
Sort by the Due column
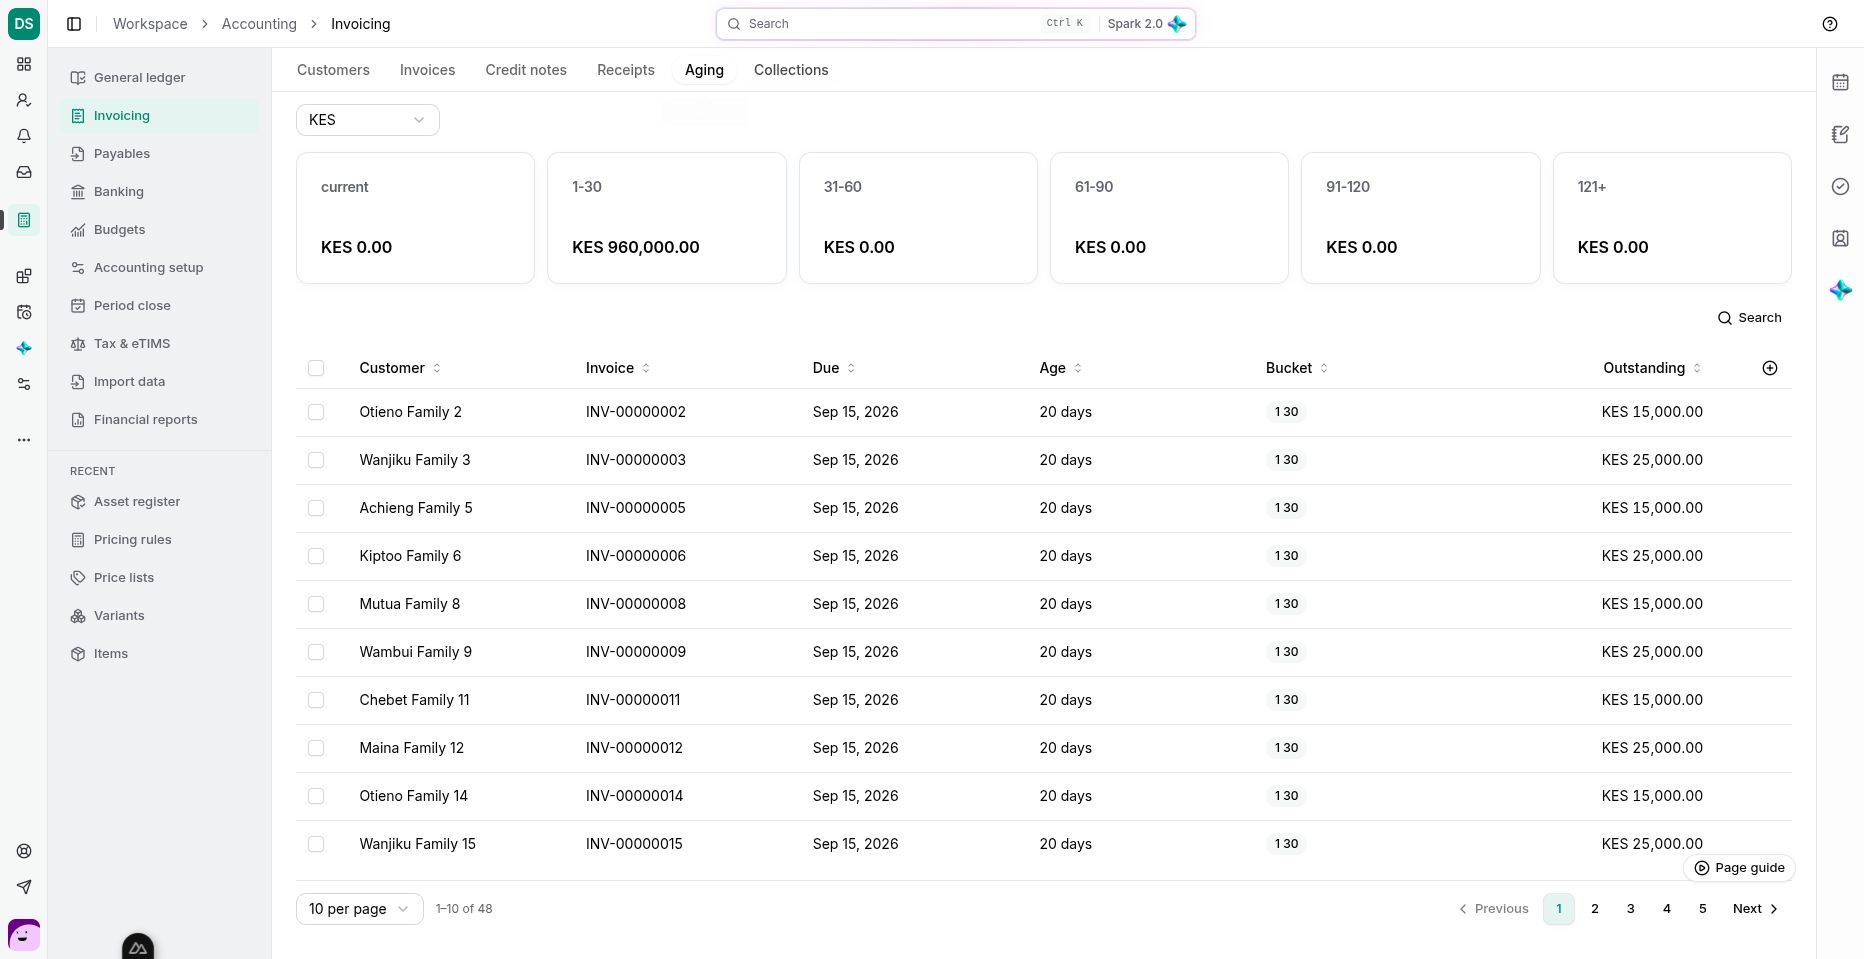coord(834,368)
